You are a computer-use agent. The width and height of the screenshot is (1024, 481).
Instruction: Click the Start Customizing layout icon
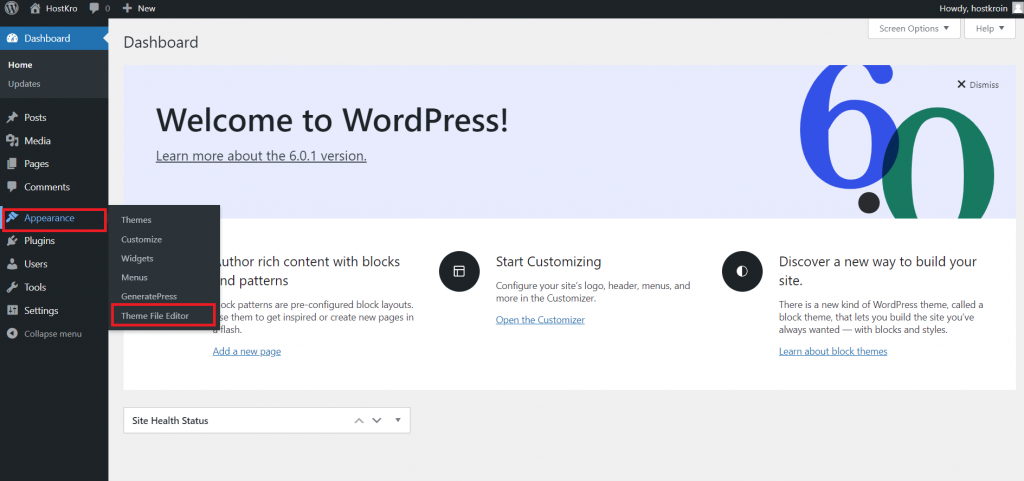click(459, 271)
